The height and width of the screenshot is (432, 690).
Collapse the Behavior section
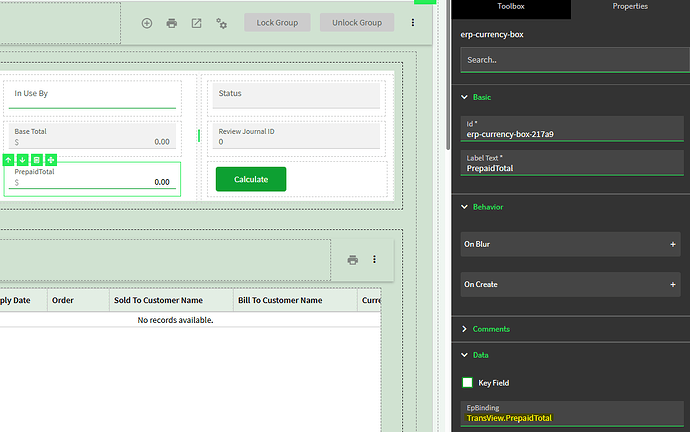tap(464, 207)
